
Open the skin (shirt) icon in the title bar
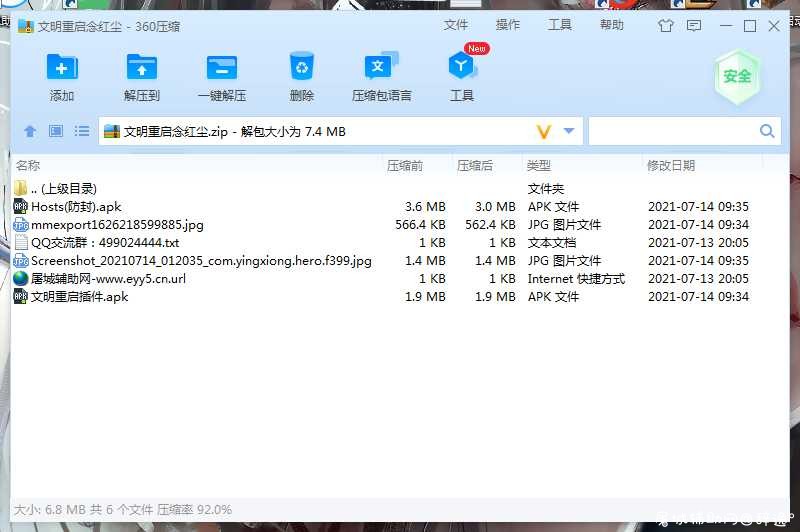tap(665, 26)
